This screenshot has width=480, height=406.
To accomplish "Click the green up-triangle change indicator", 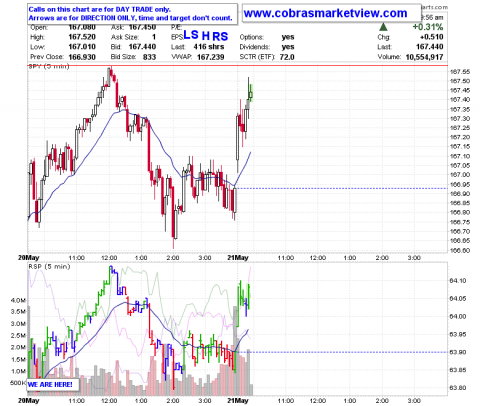I will coord(383,27).
